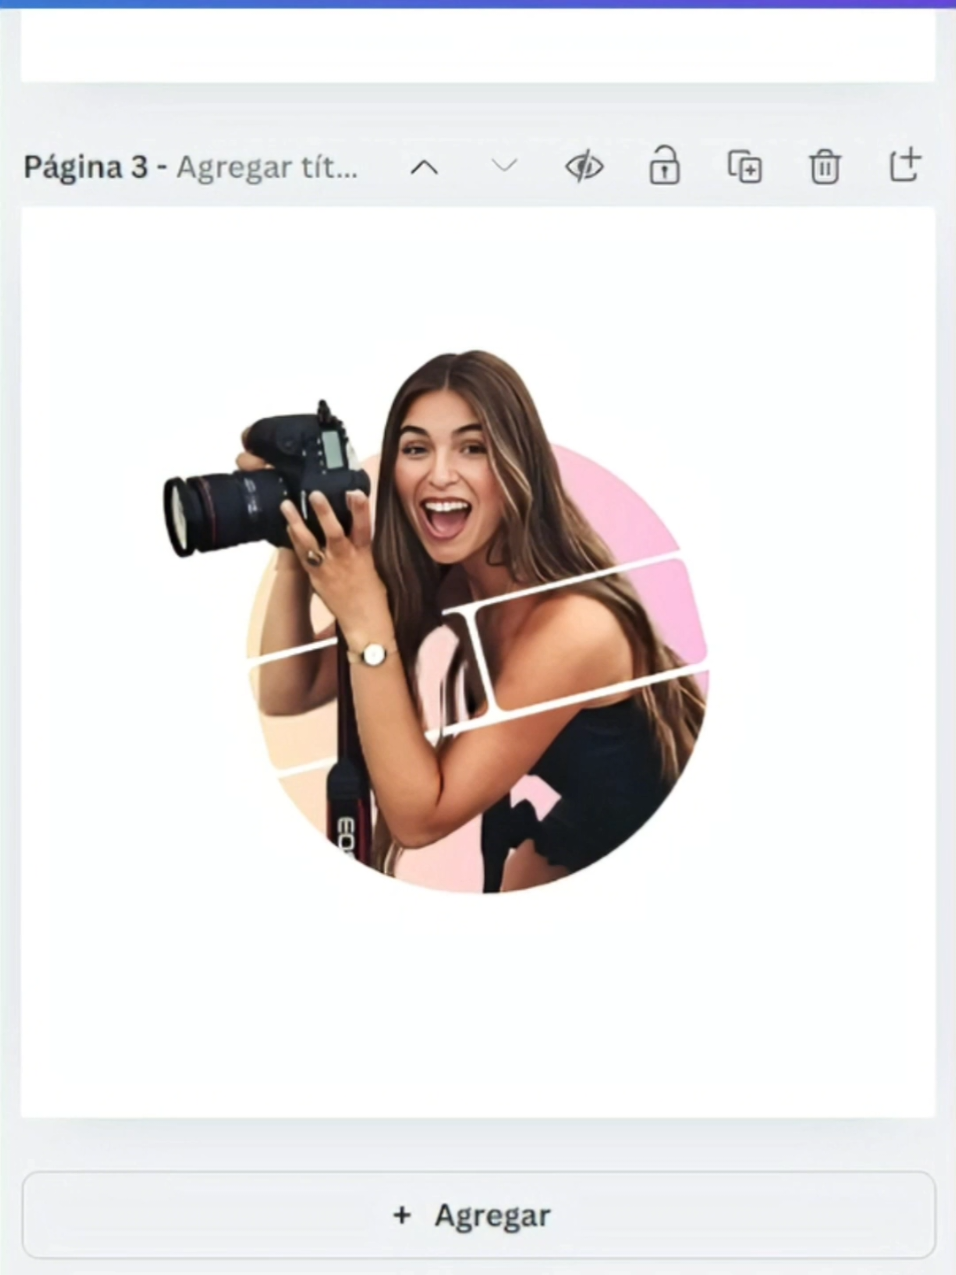Edit the 'Agregar tít...' page title field
The width and height of the screenshot is (956, 1275).
tap(267, 167)
